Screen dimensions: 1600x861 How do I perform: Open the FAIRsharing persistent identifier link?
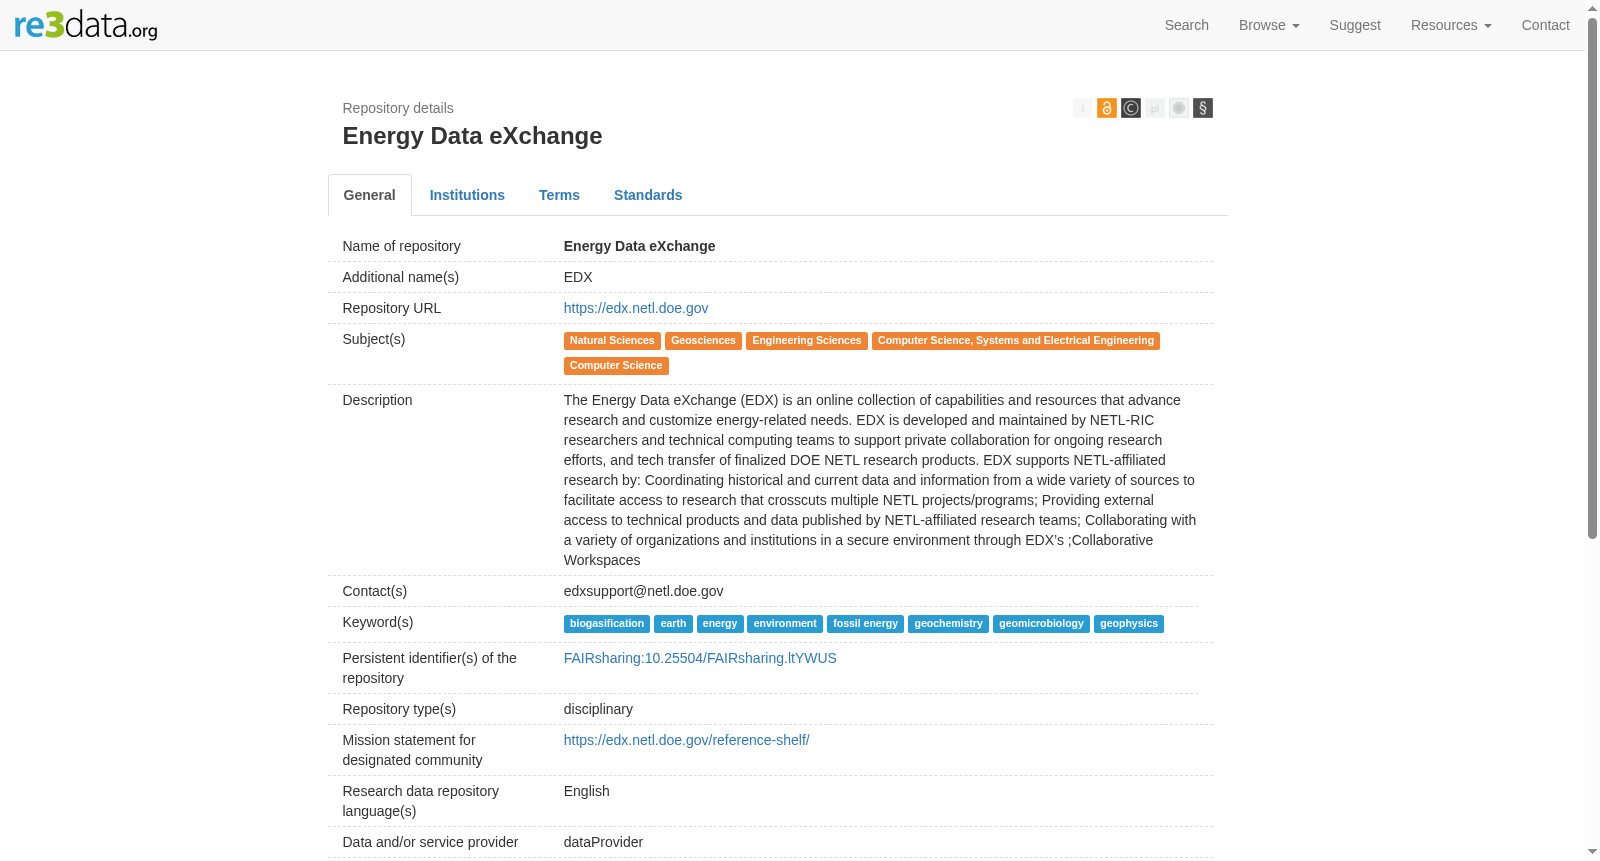click(x=700, y=658)
